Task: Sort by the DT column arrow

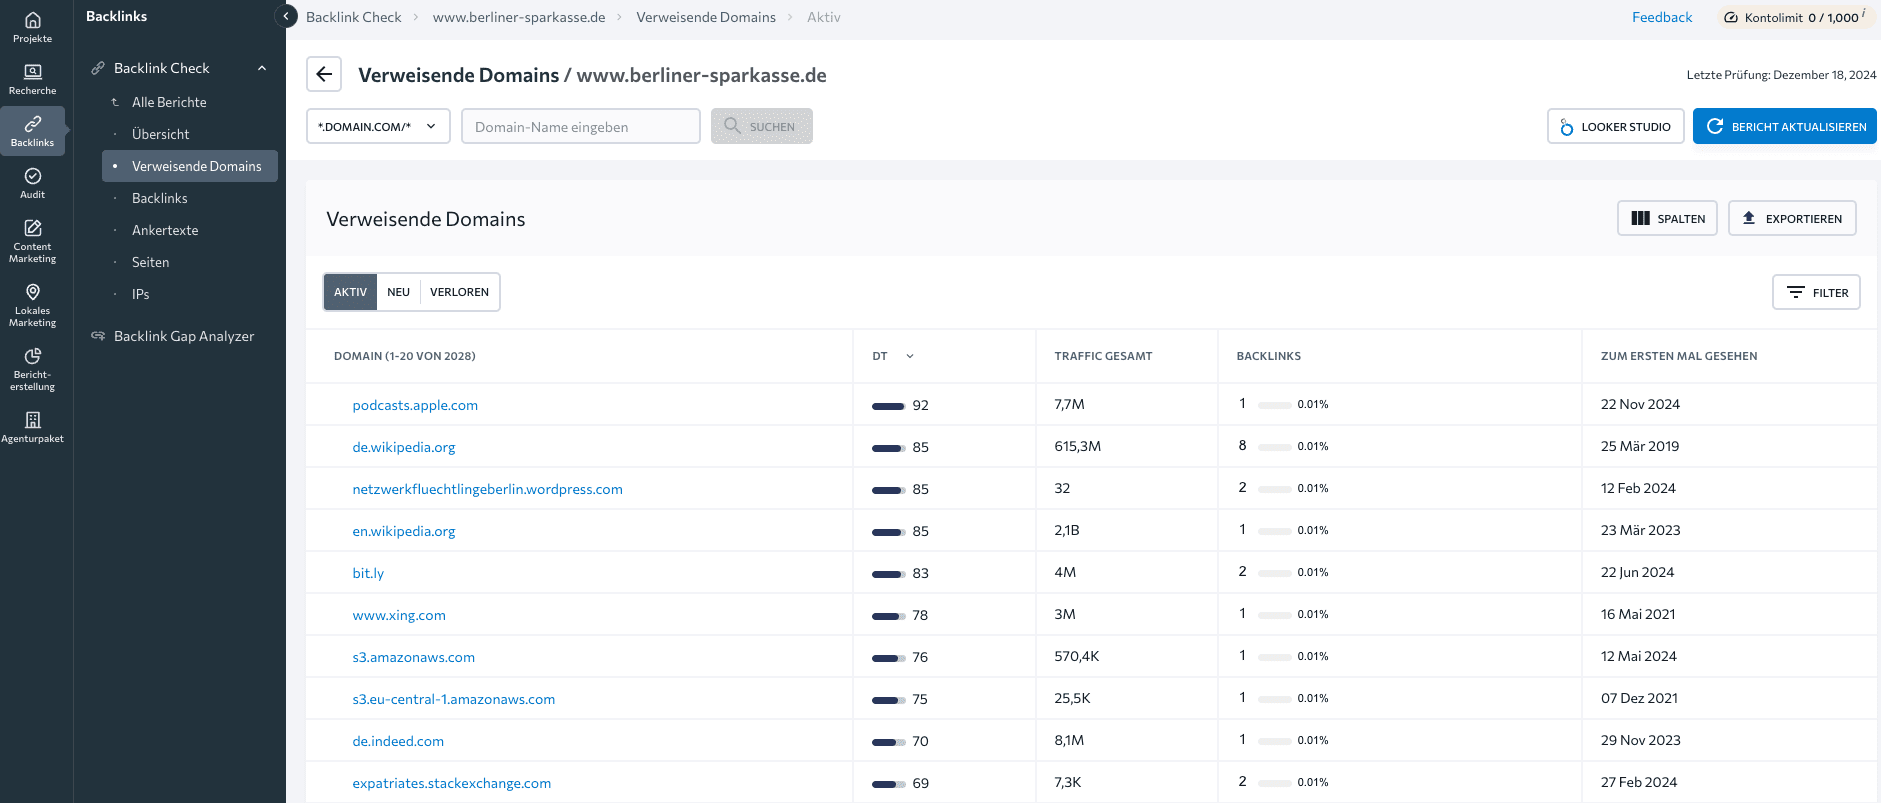Action: click(x=910, y=356)
